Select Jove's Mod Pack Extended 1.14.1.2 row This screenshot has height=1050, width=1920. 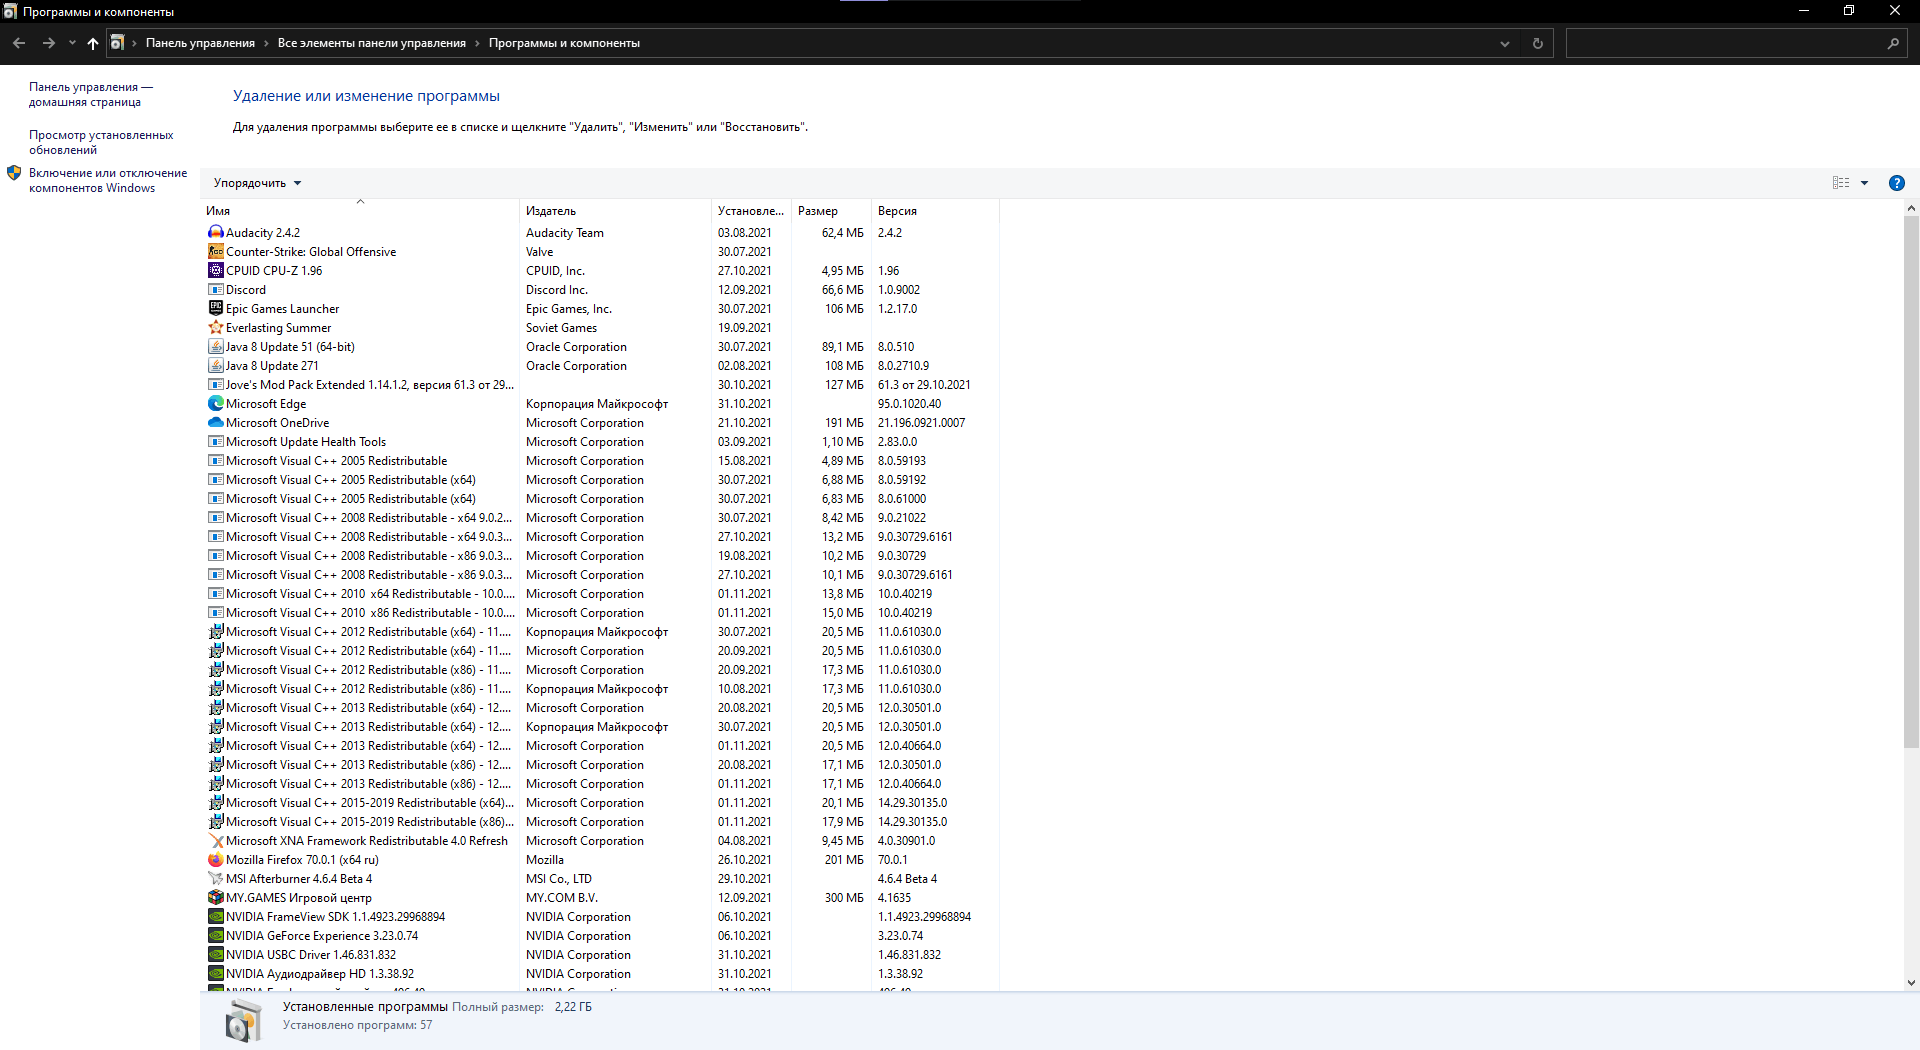pyautogui.click(x=601, y=385)
